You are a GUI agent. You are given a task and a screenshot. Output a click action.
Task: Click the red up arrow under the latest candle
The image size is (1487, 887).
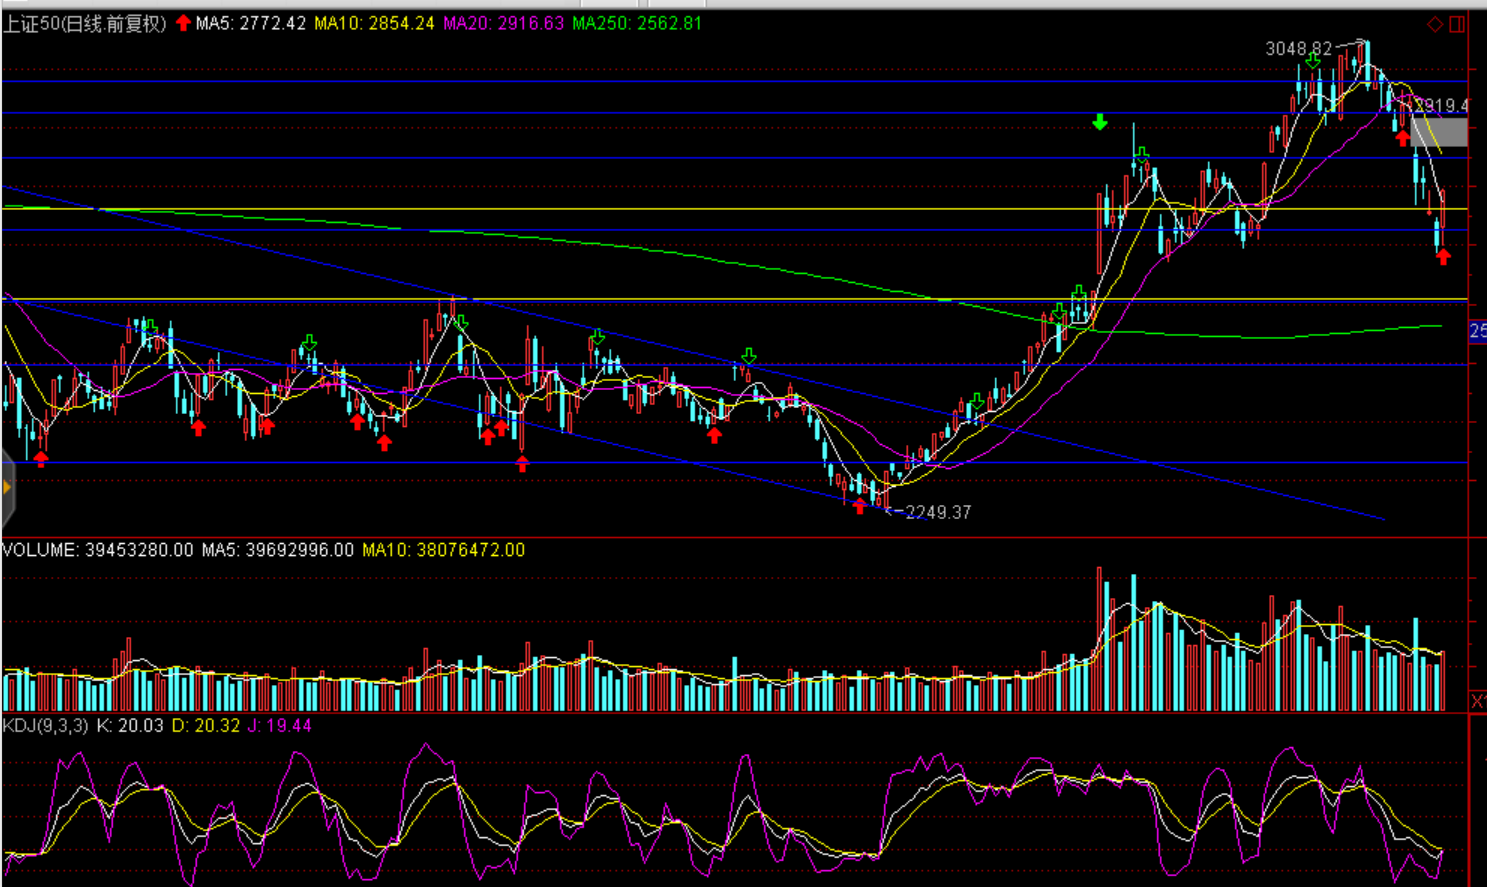[x=1443, y=257]
